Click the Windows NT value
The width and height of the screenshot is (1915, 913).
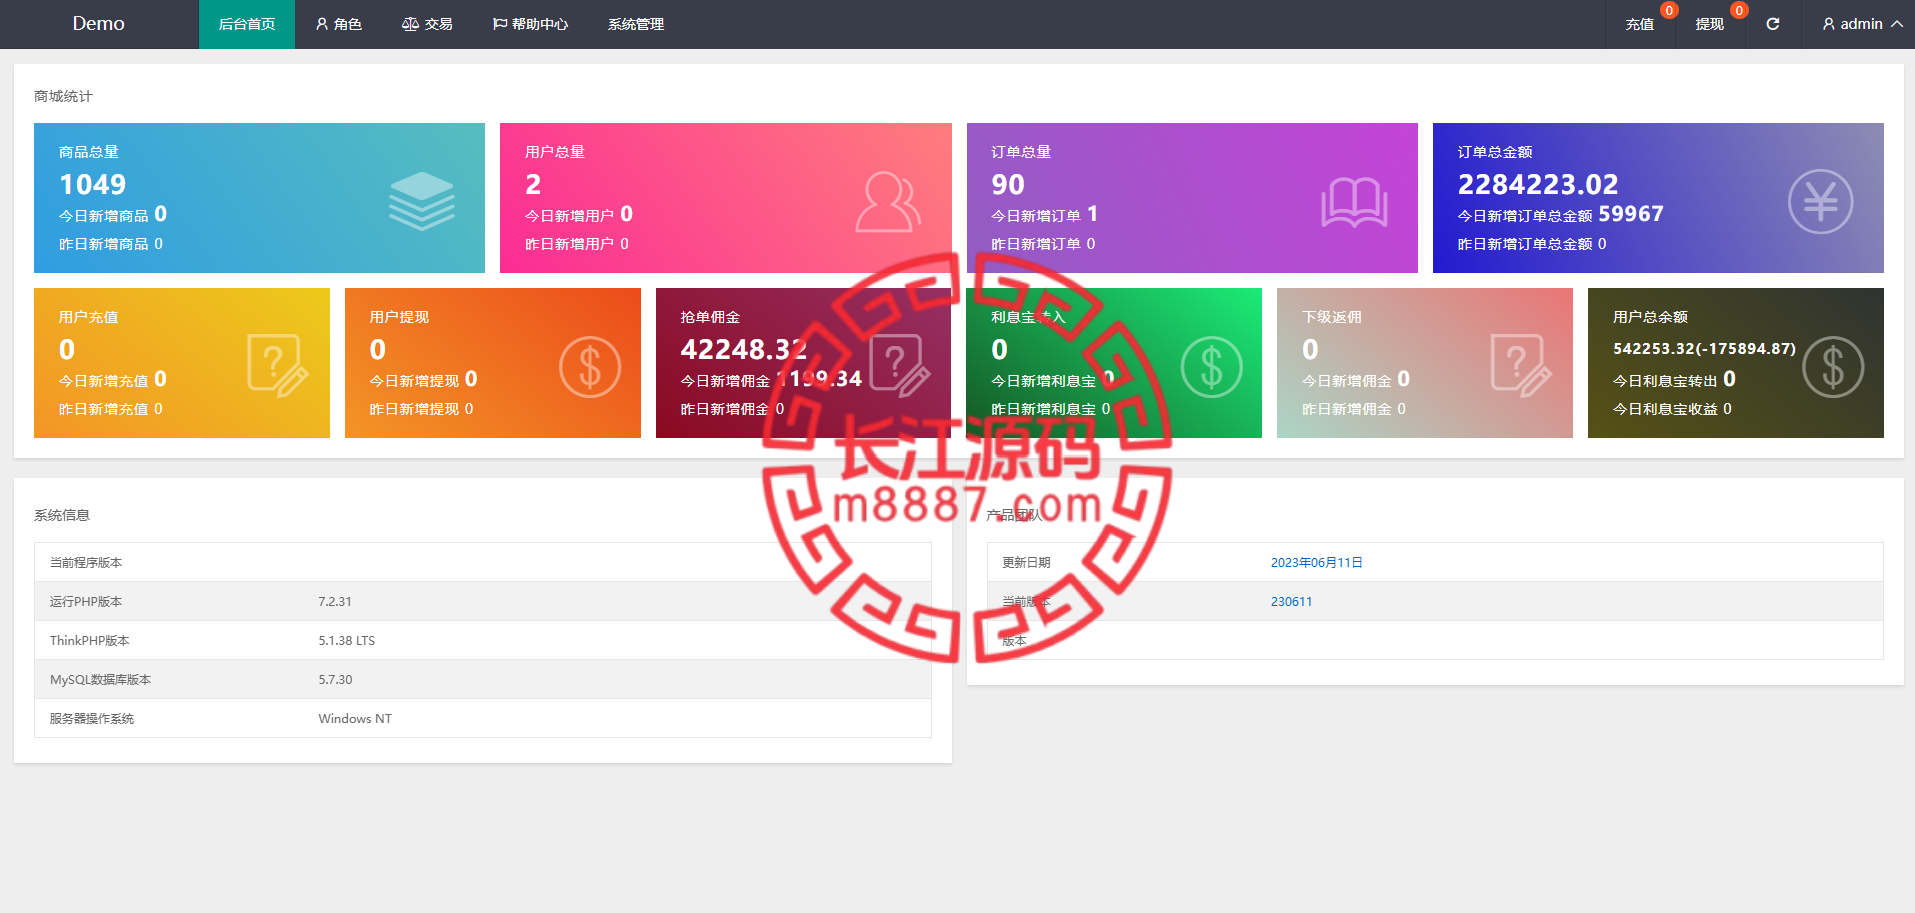tap(355, 719)
